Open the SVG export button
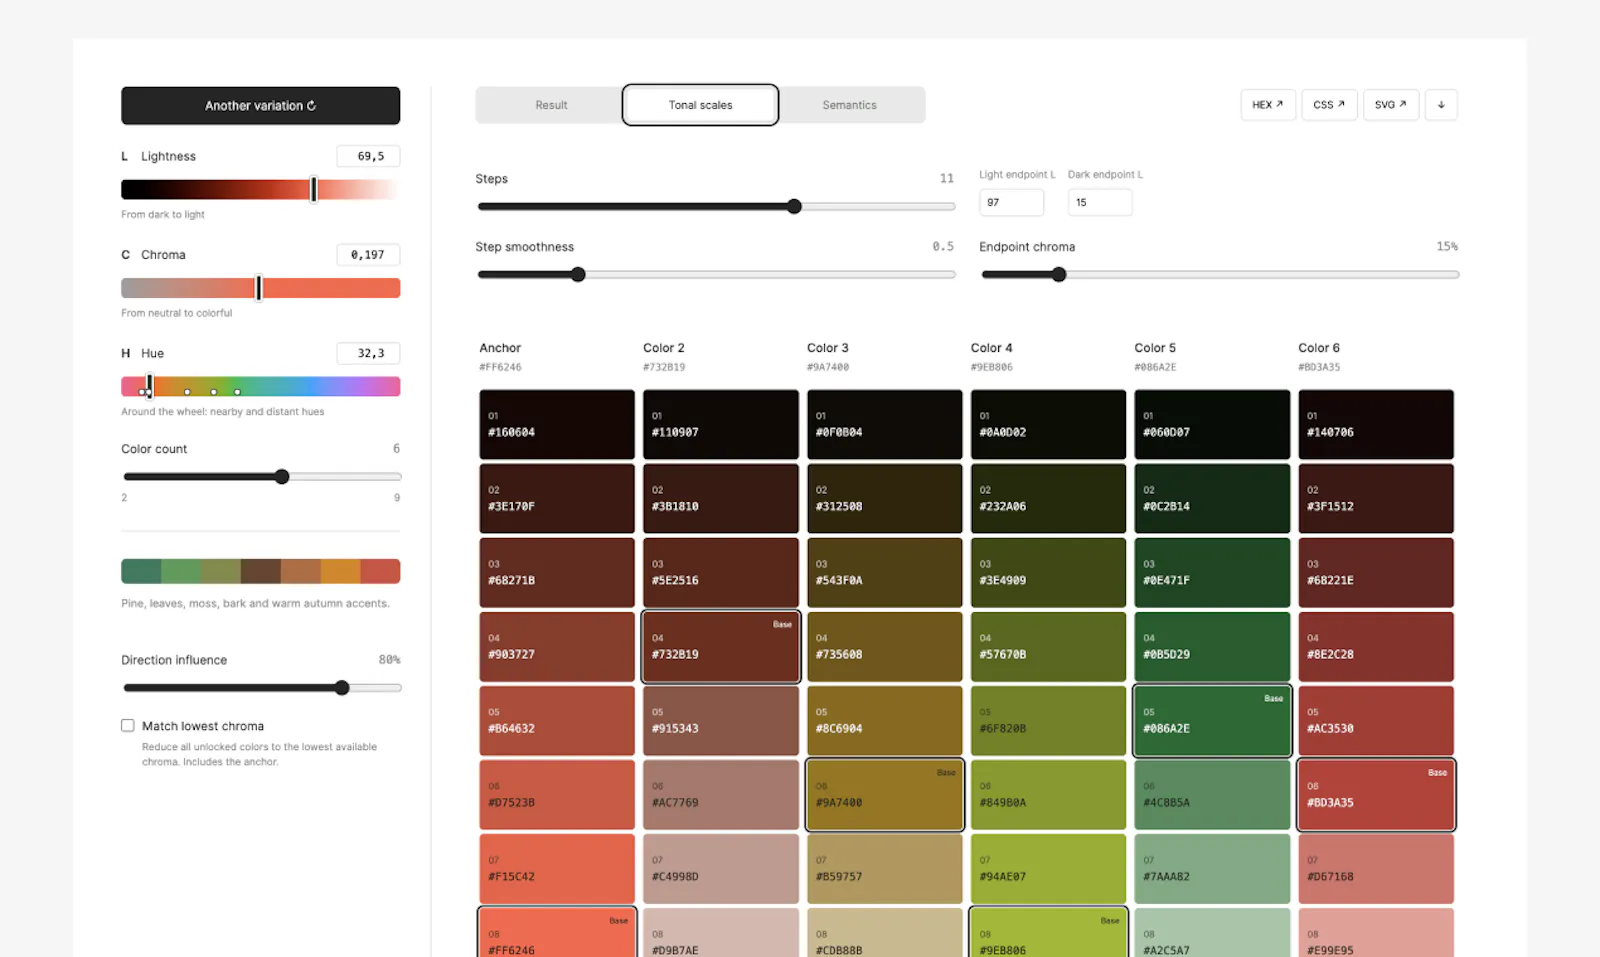This screenshot has width=1600, height=957. [x=1390, y=105]
